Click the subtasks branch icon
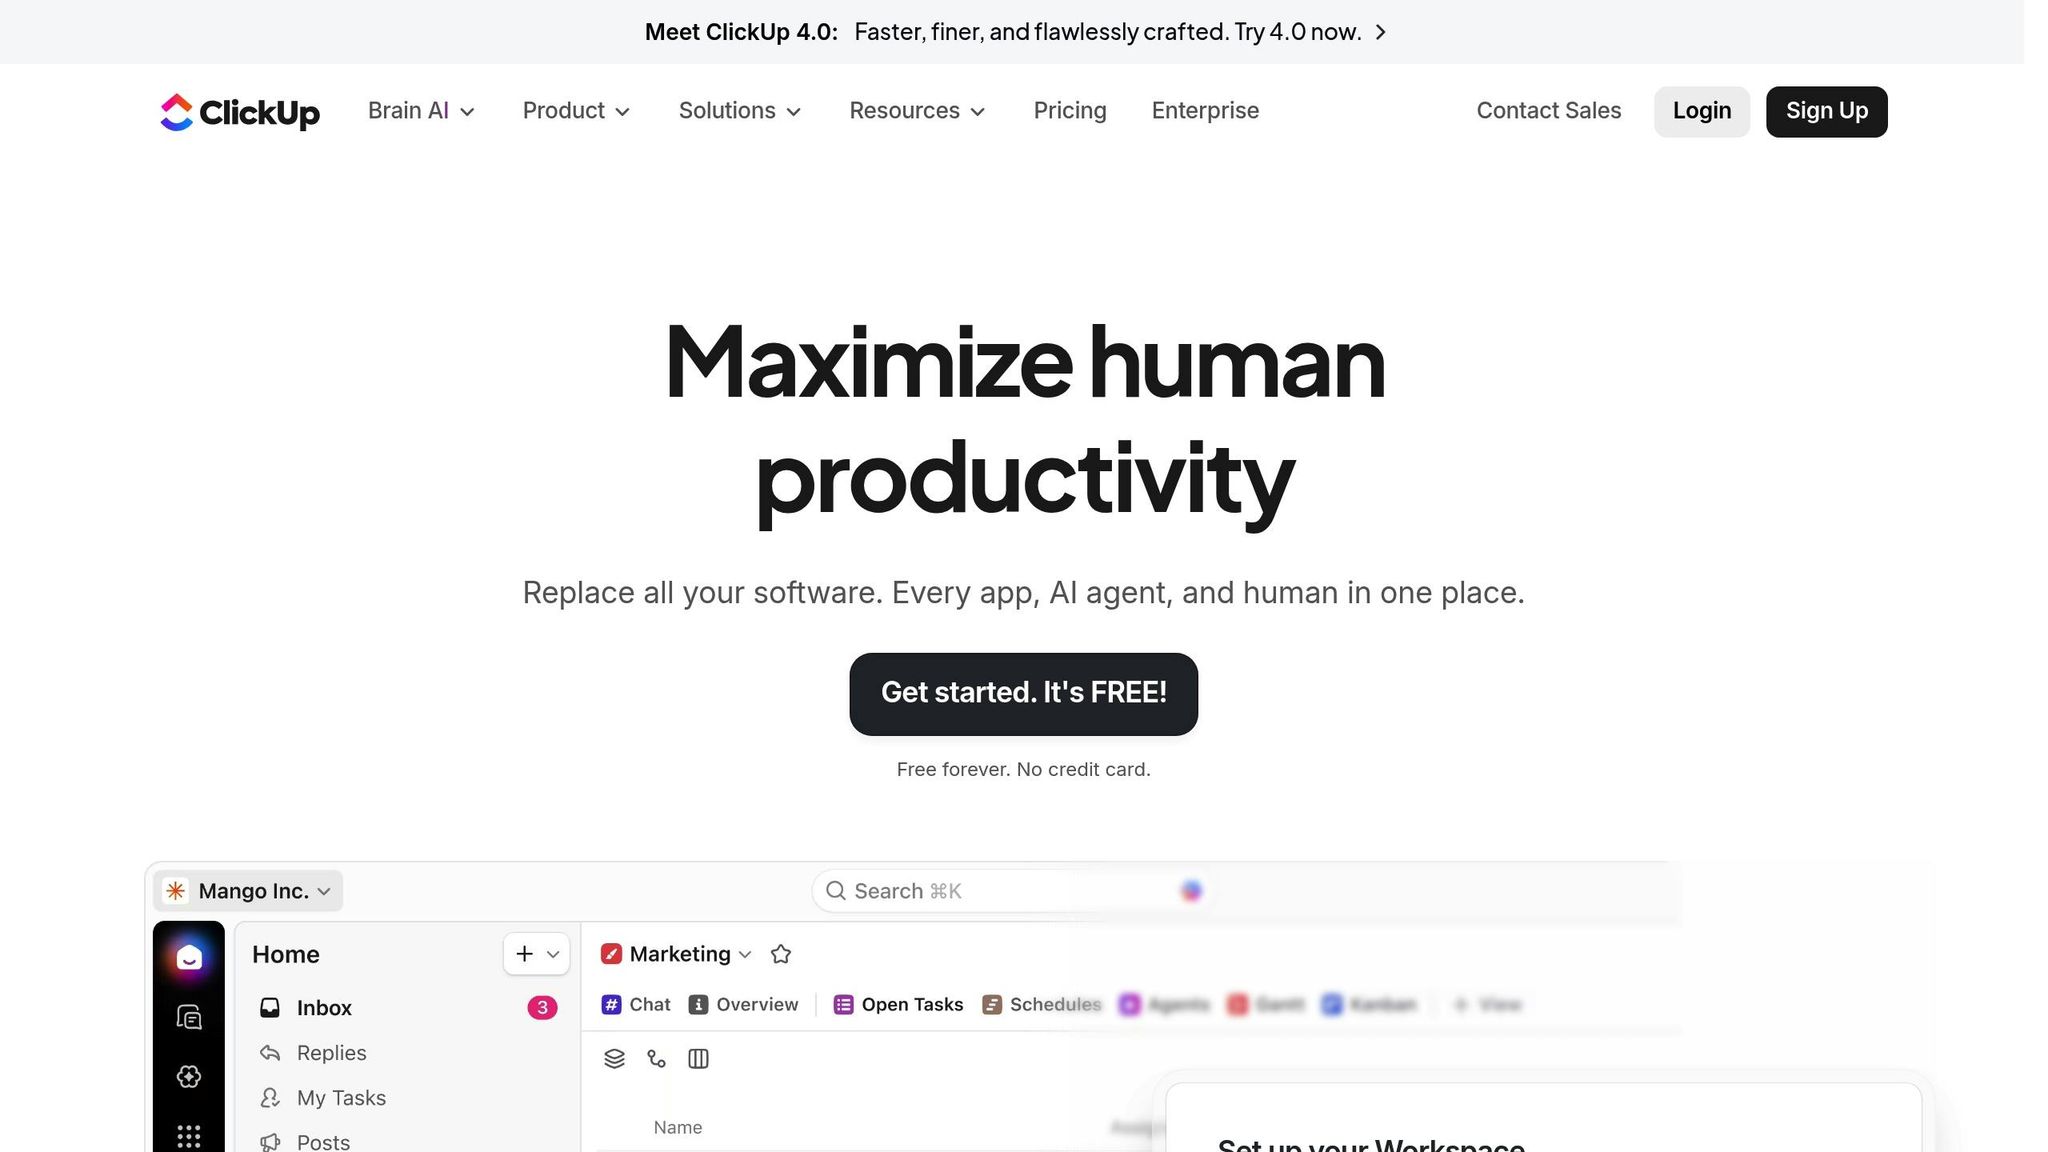 coord(656,1059)
